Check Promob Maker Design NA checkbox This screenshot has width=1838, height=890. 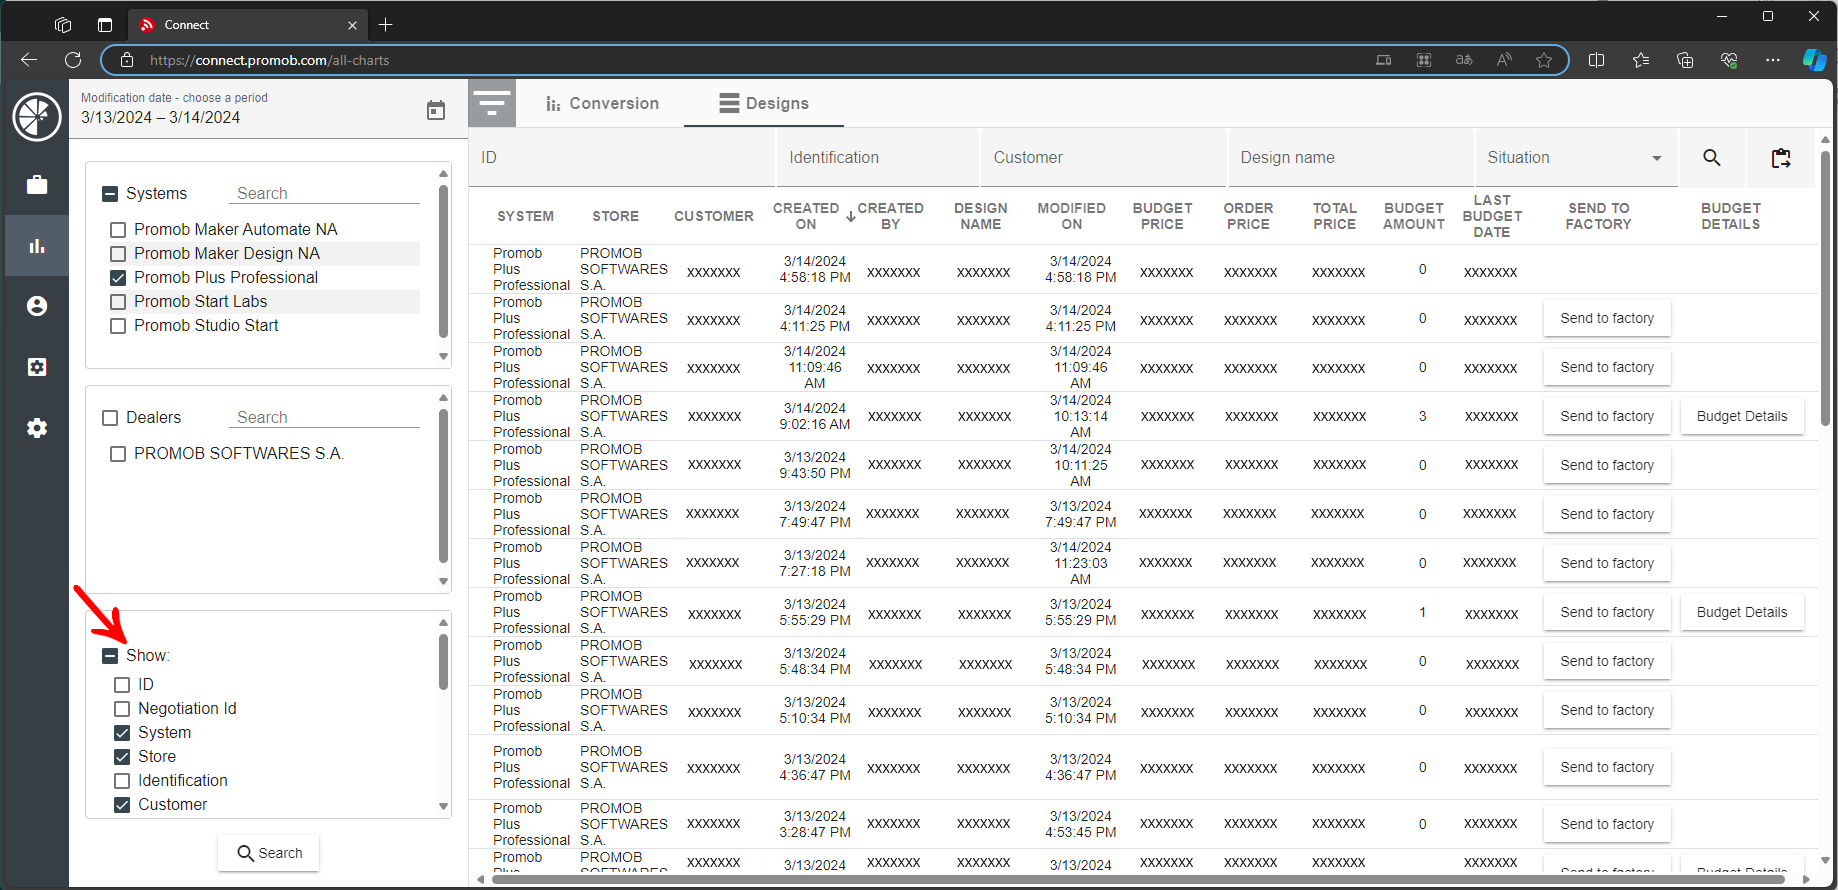coord(118,254)
